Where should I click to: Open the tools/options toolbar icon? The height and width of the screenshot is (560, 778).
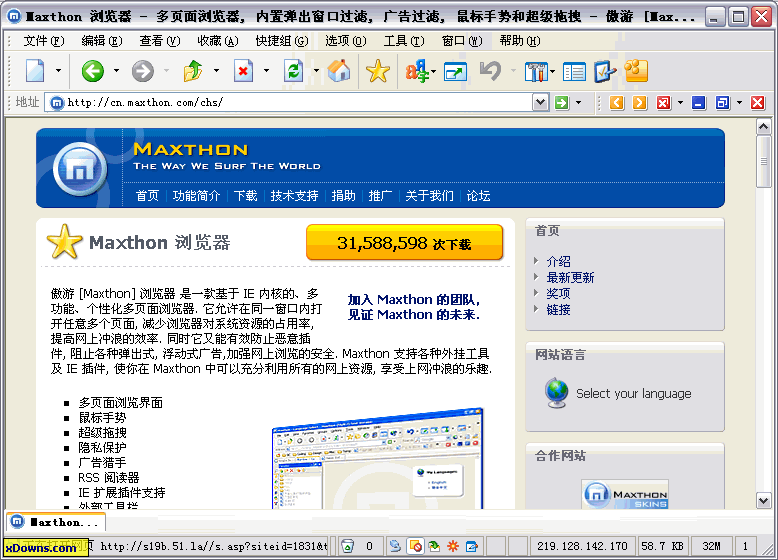pos(536,71)
